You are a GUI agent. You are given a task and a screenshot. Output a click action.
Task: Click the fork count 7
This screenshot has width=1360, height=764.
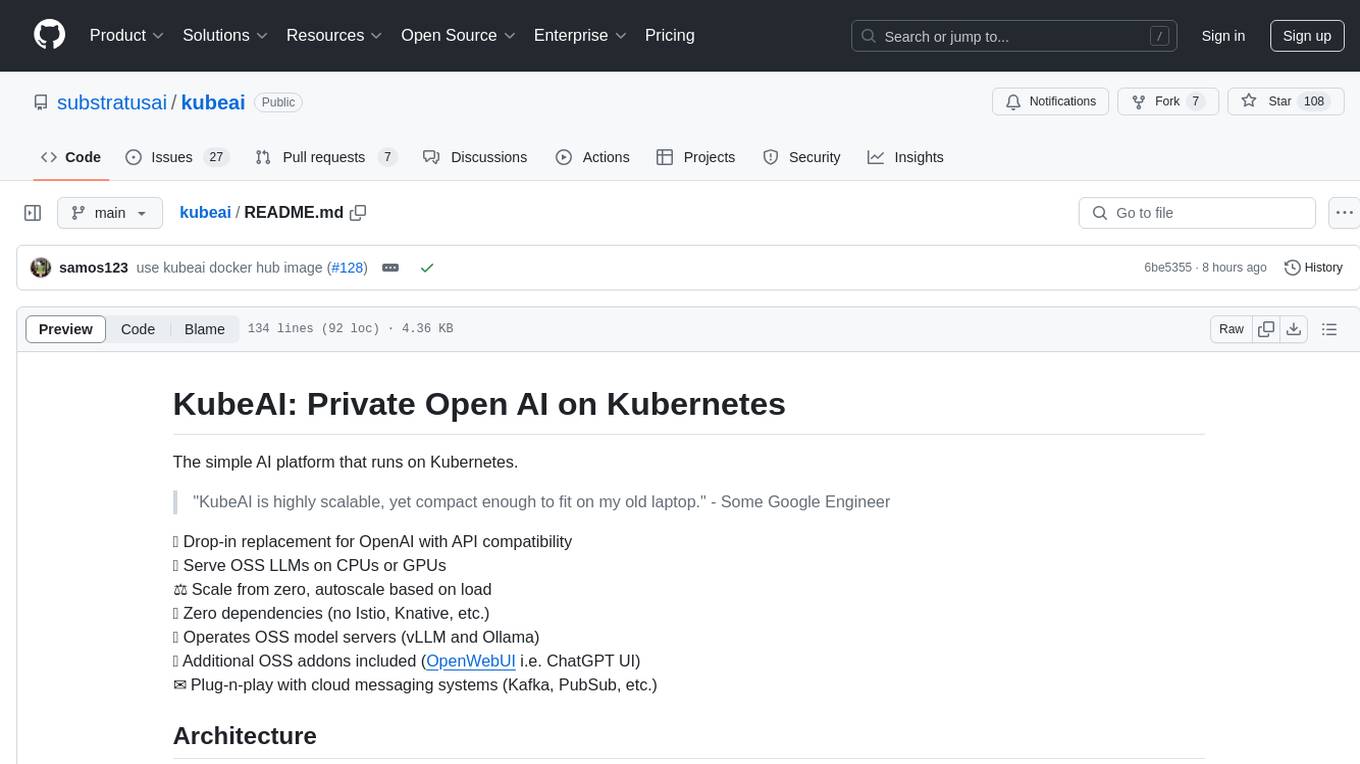coord(1196,101)
